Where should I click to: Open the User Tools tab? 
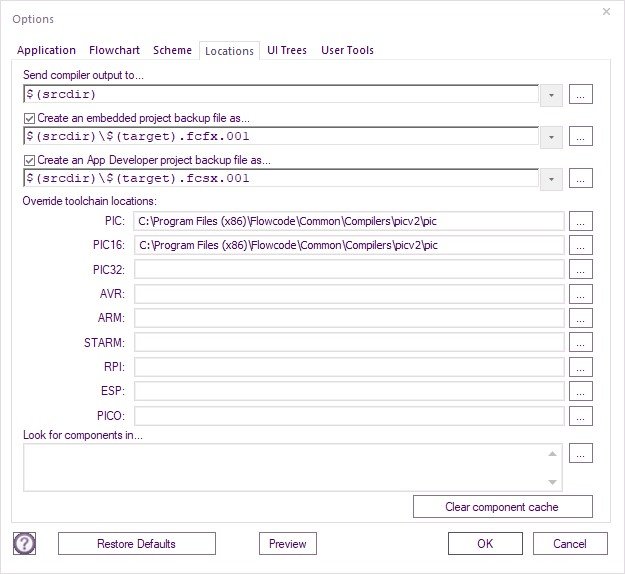coord(347,50)
